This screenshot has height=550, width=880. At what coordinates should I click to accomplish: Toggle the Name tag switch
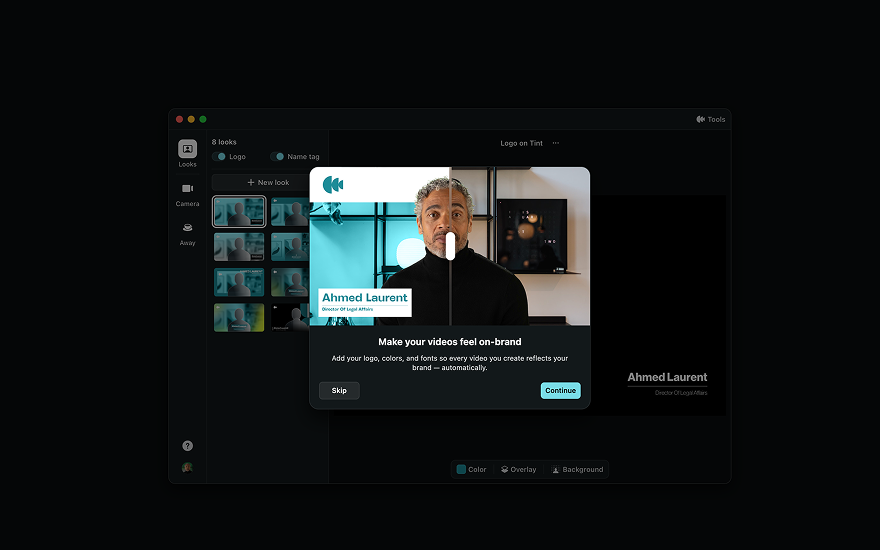(277, 157)
